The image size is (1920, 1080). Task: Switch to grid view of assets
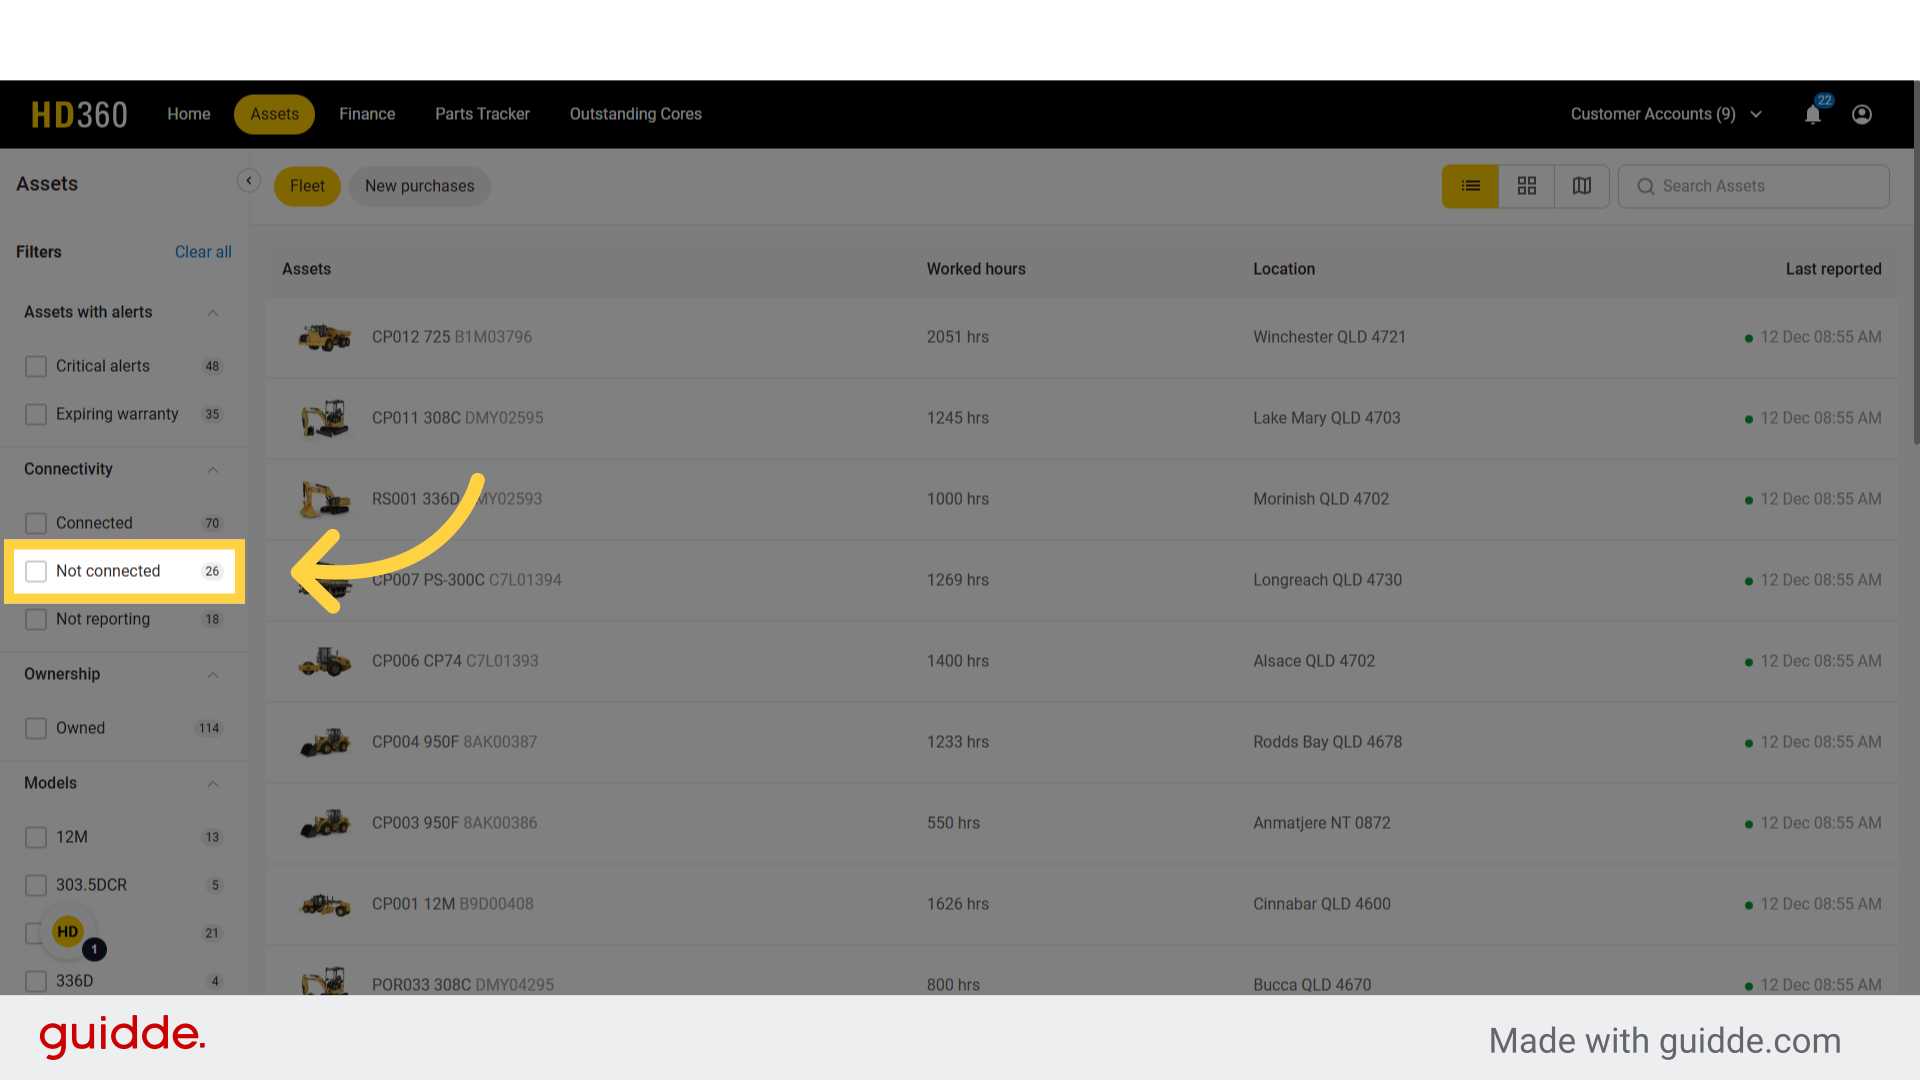[x=1526, y=185]
